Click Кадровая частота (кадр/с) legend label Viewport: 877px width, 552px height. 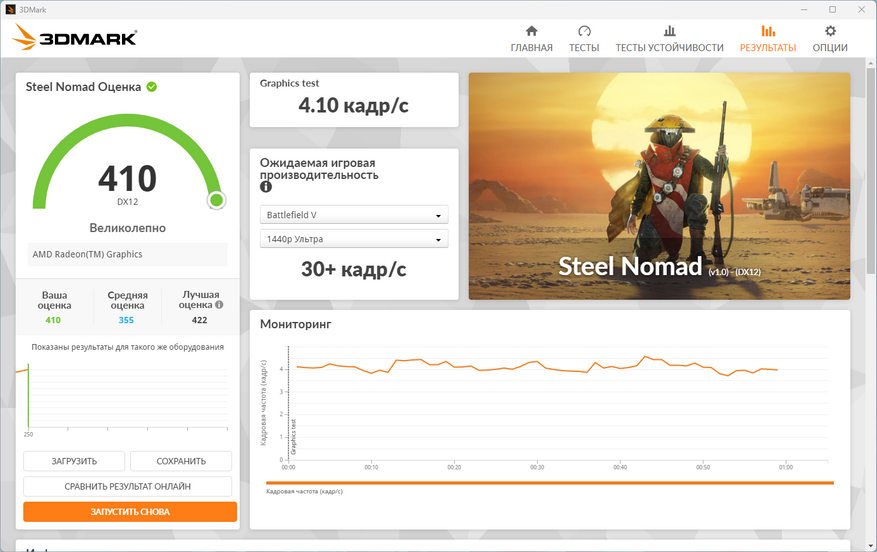(x=304, y=492)
